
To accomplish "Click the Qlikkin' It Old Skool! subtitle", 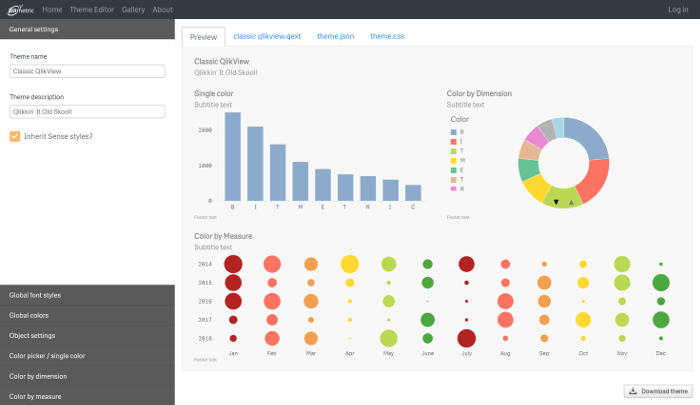I will click(x=225, y=72).
